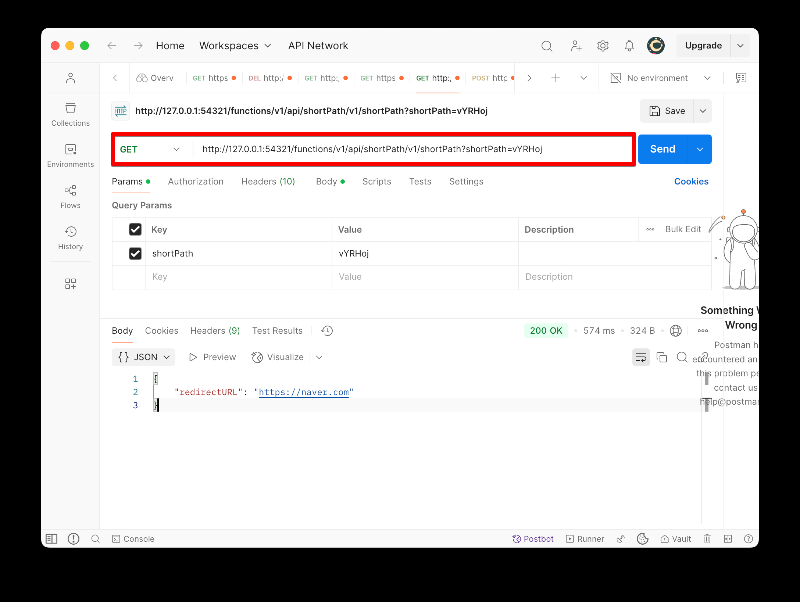The width and height of the screenshot is (800, 602).
Task: Click the Send button
Action: pyautogui.click(x=663, y=149)
